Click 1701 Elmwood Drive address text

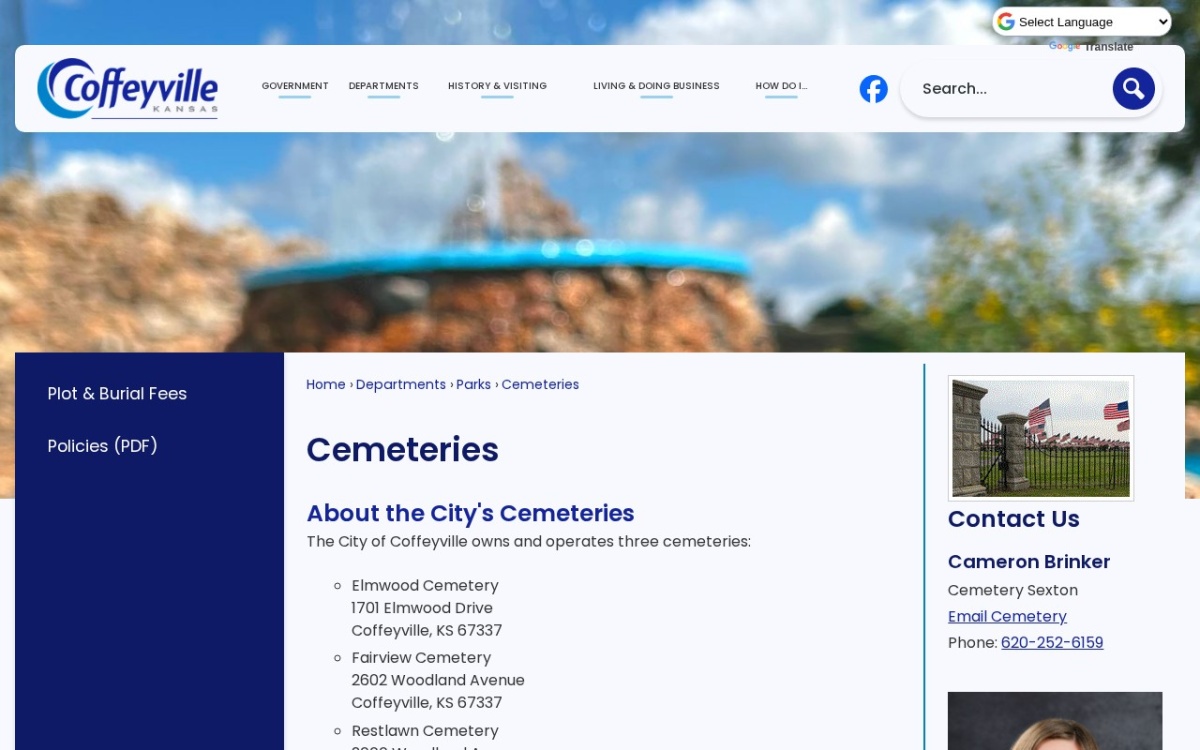[422, 608]
